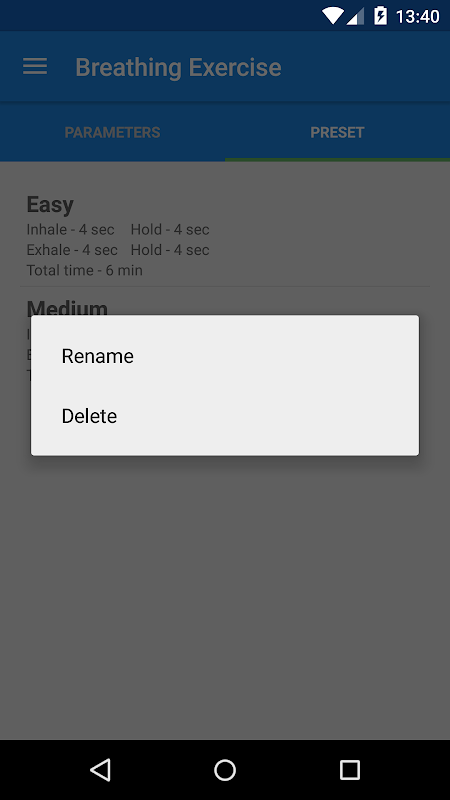Image resolution: width=450 pixels, height=800 pixels.
Task: Tap the cellular signal icon
Action: click(x=356, y=16)
